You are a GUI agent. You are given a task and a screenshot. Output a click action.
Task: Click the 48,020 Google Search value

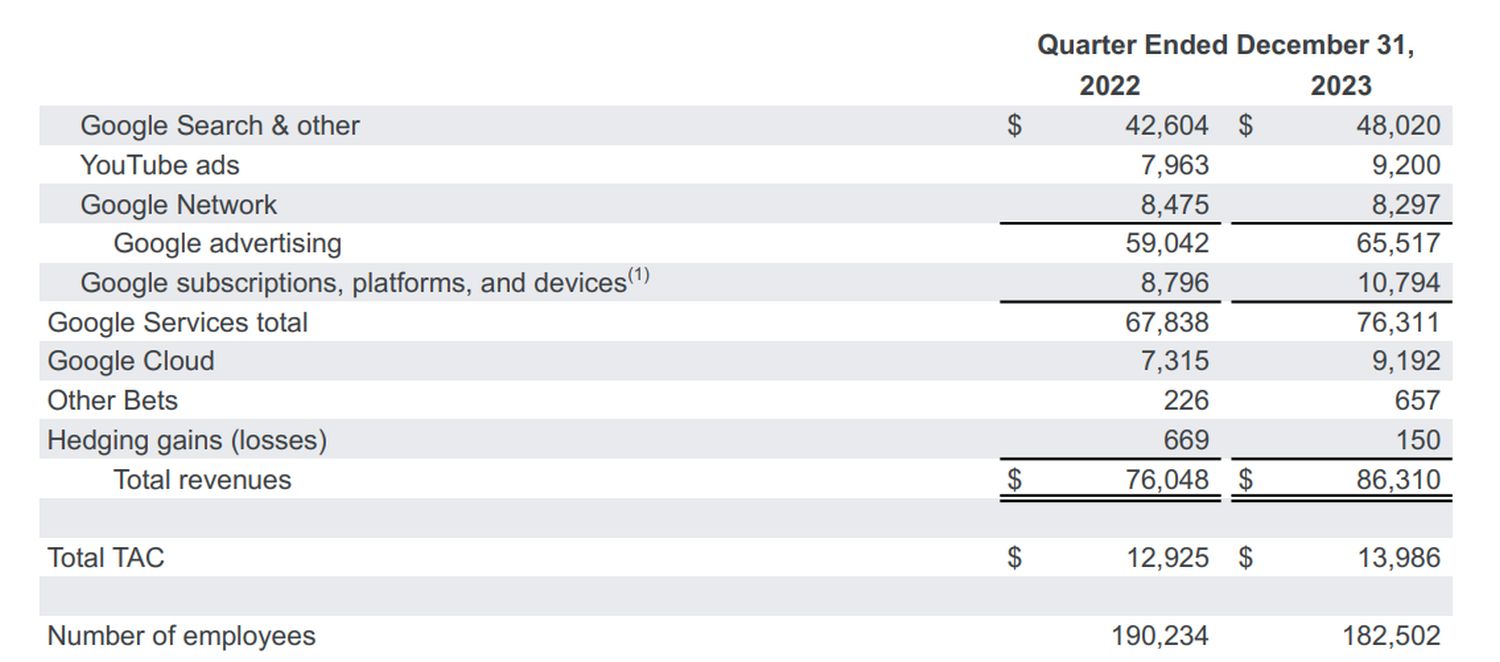[x=1398, y=126]
